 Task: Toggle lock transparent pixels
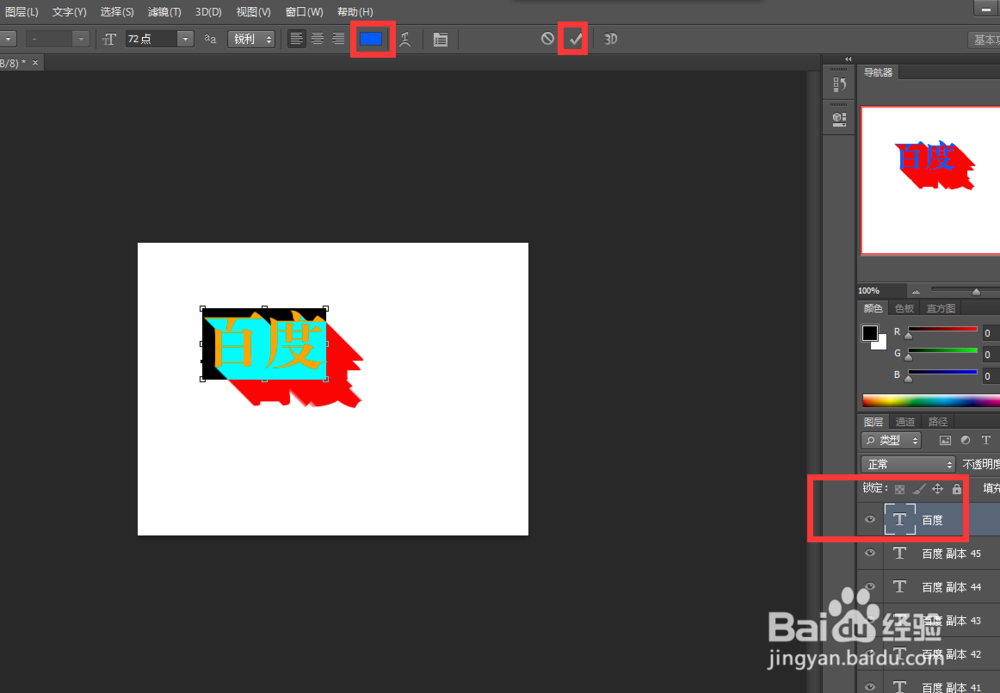point(899,489)
